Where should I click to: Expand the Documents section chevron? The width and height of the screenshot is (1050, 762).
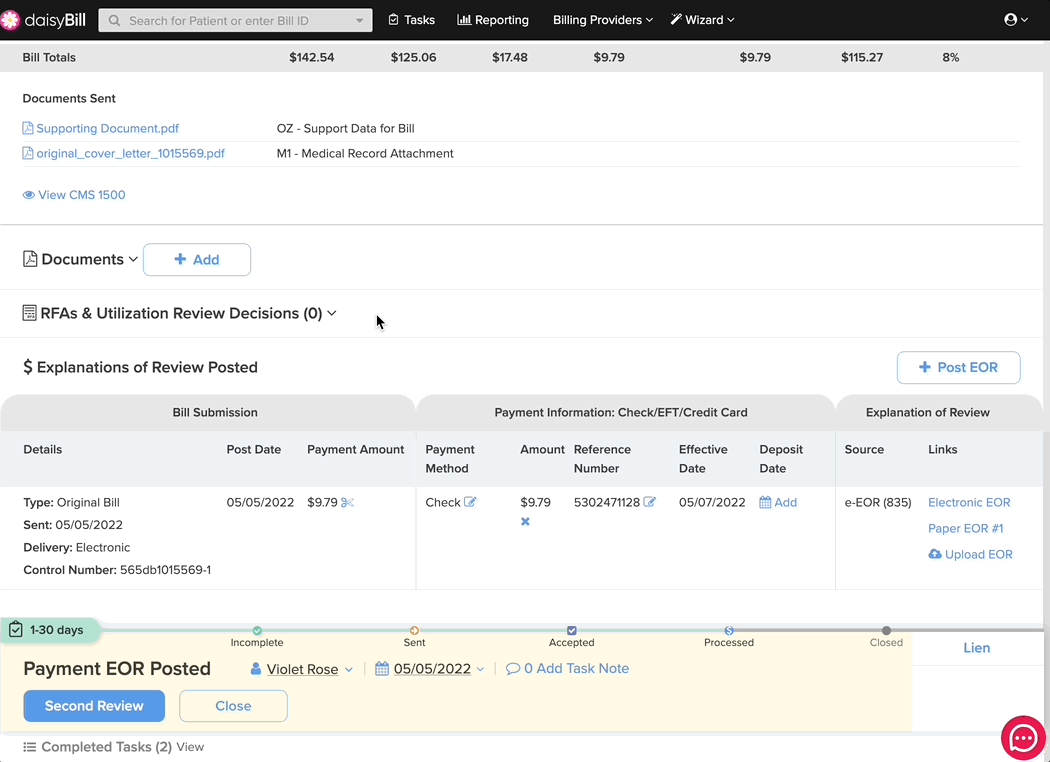pyautogui.click(x=133, y=259)
